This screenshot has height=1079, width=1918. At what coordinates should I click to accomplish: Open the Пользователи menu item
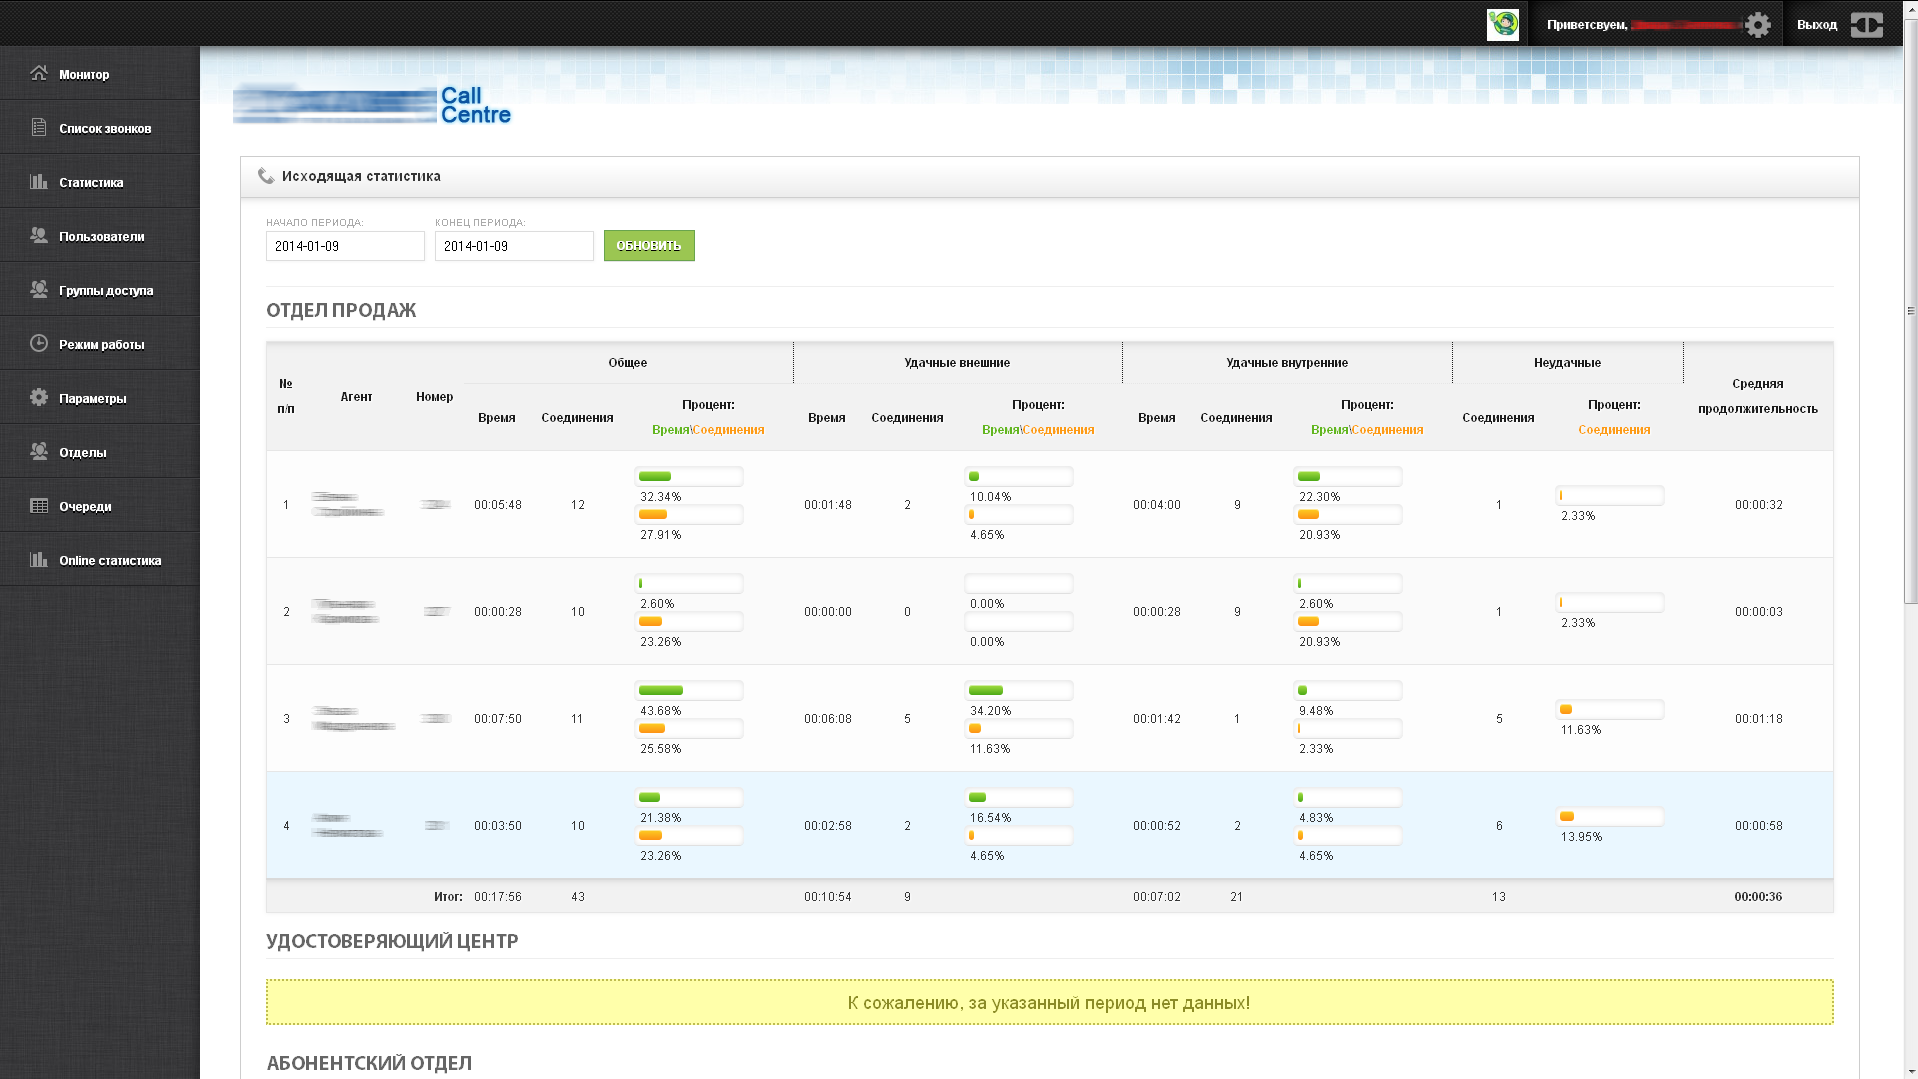point(100,235)
